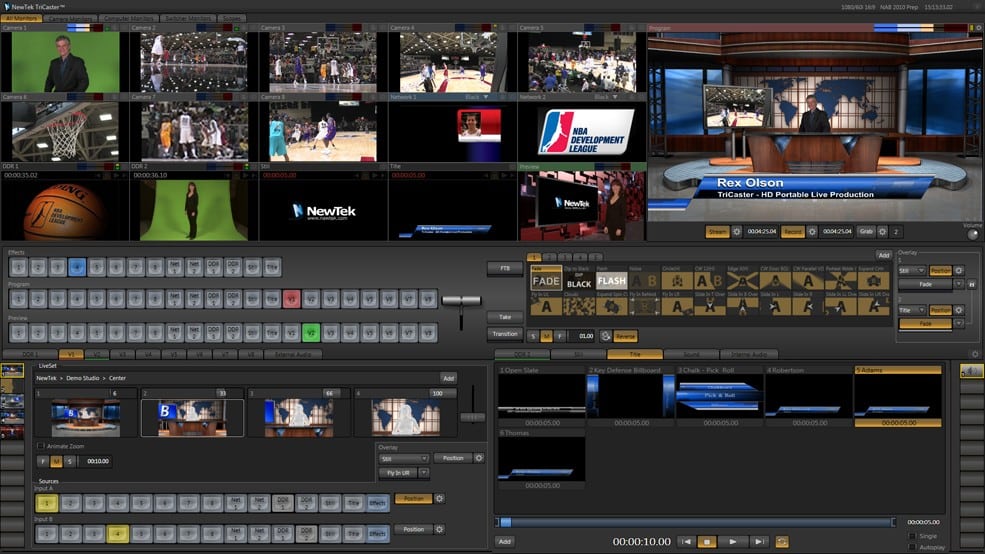Open Stream configuration gear icon
The image size is (985, 554).
(737, 232)
